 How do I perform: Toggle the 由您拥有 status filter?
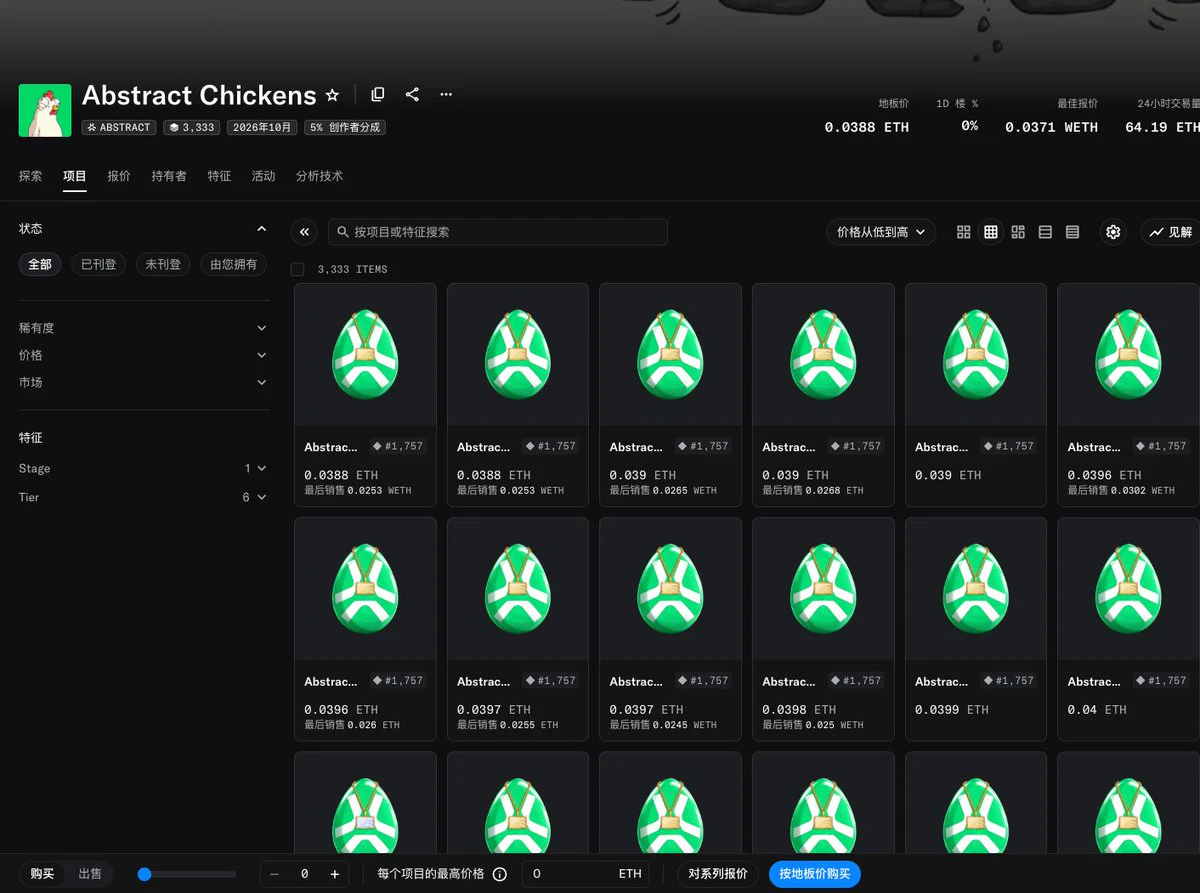(234, 264)
